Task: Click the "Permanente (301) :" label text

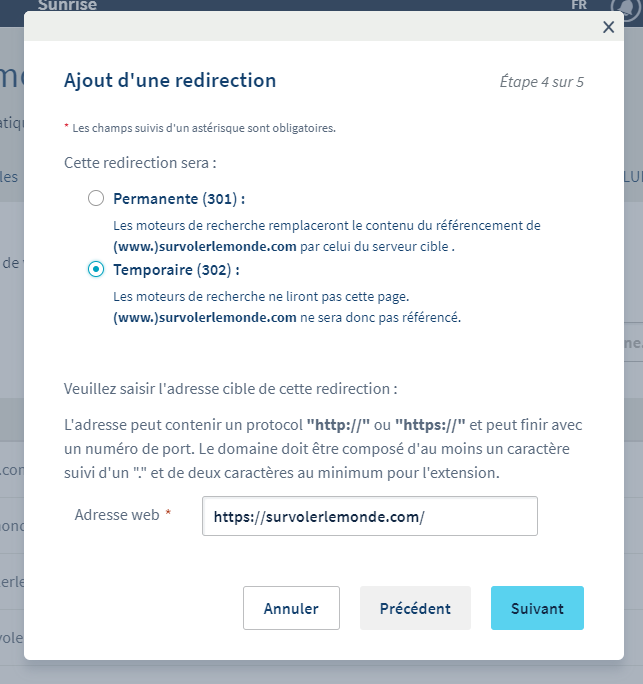Action: (x=179, y=198)
